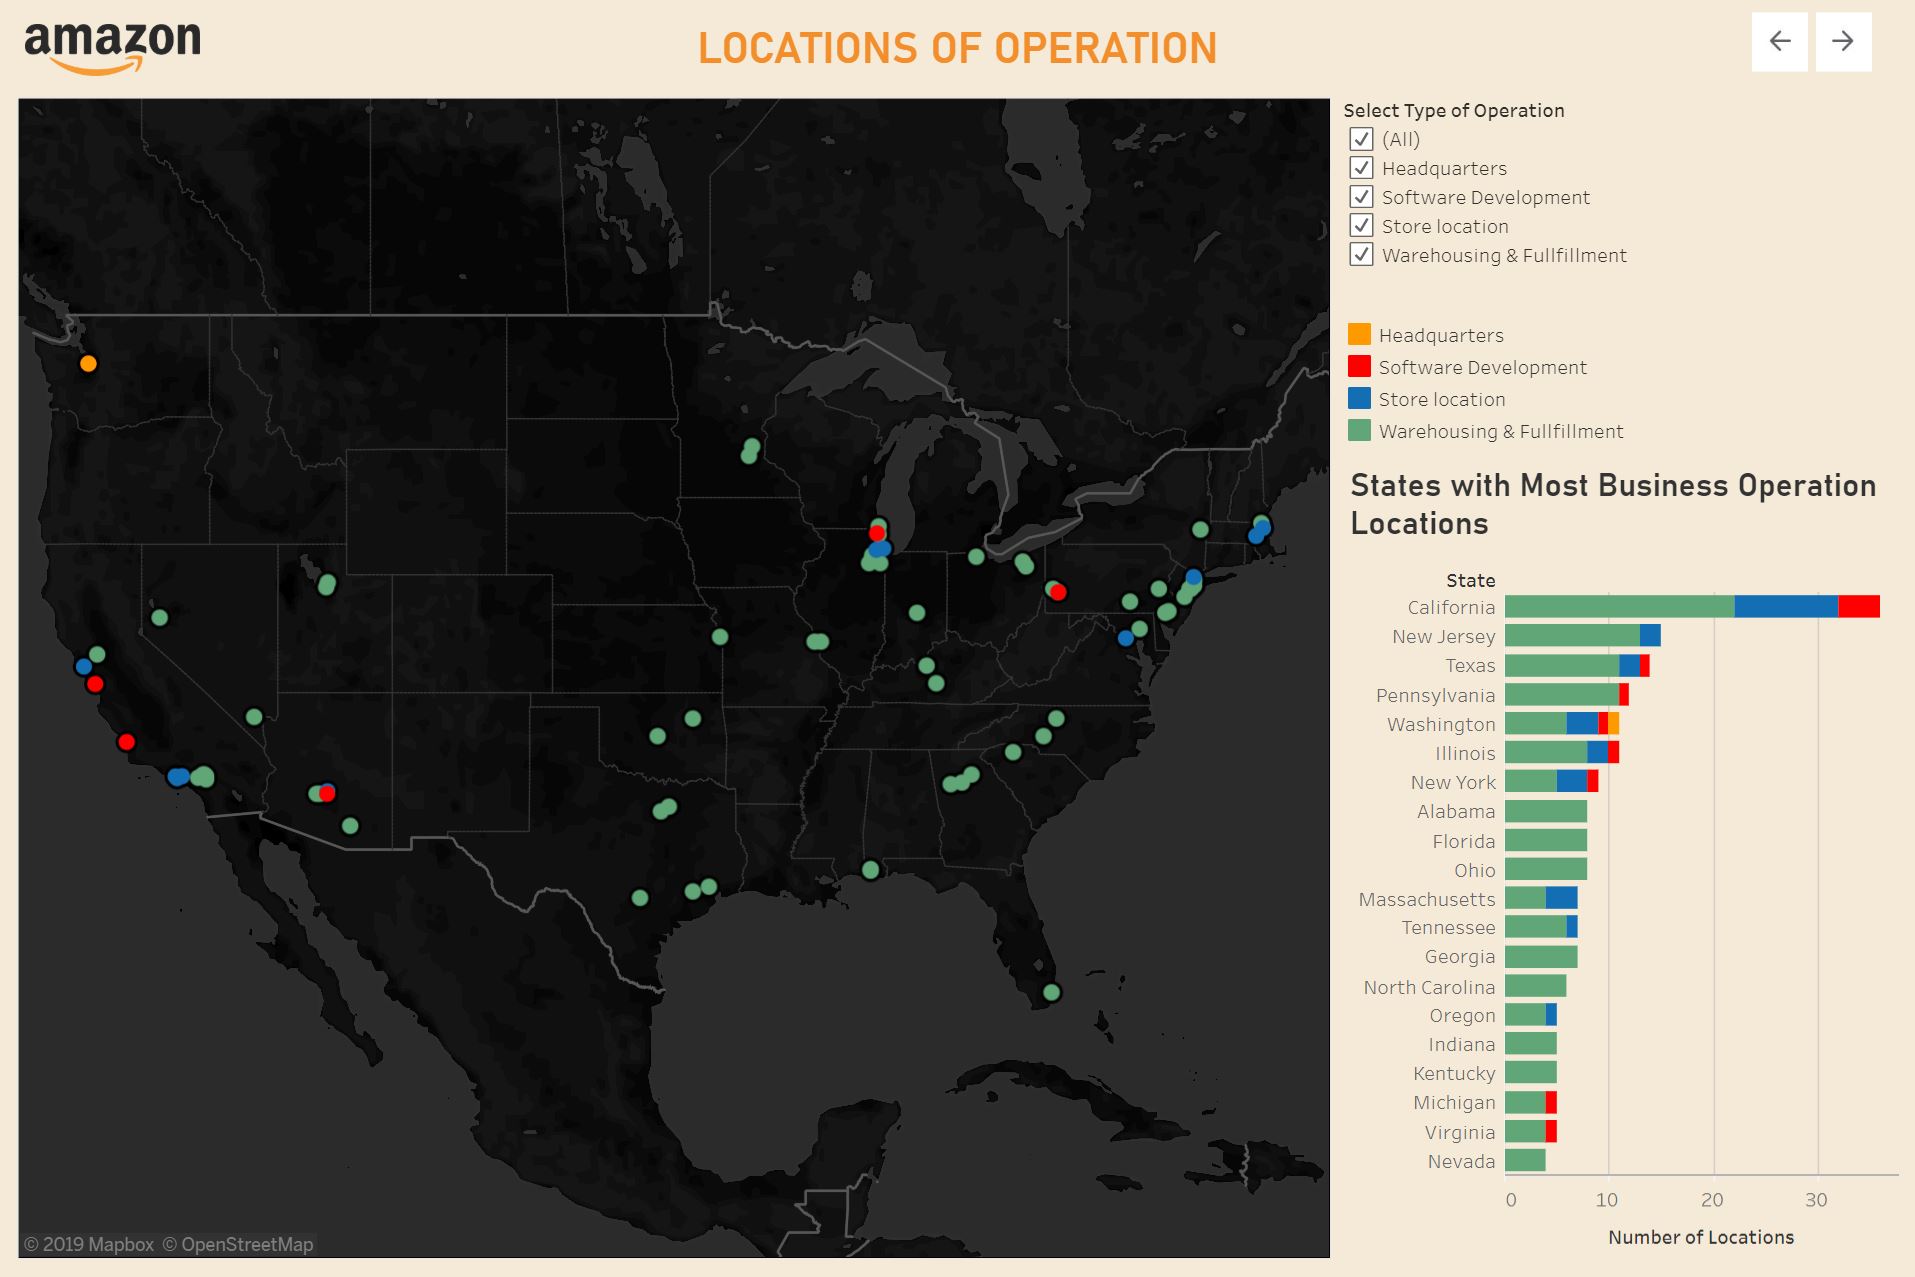Select the blue Store marker near Chicago
The width and height of the screenshot is (1915, 1277).
pyautogui.click(x=880, y=549)
